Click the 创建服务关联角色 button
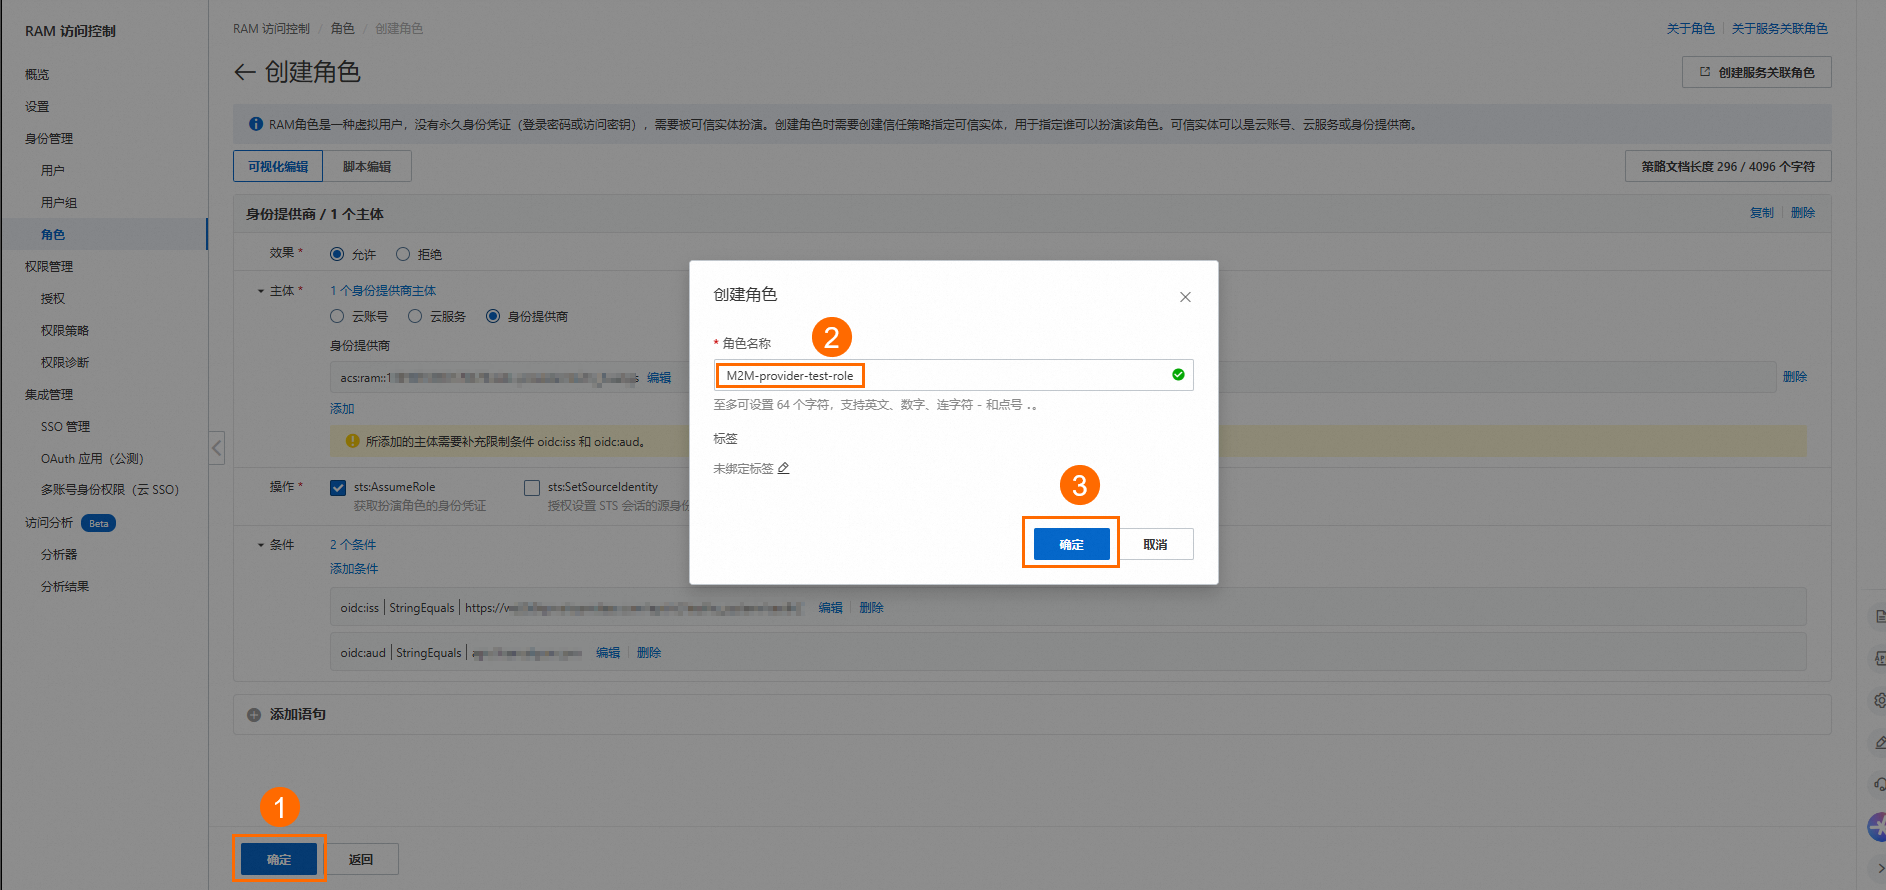Screen dimensions: 1886x890 [1757, 72]
